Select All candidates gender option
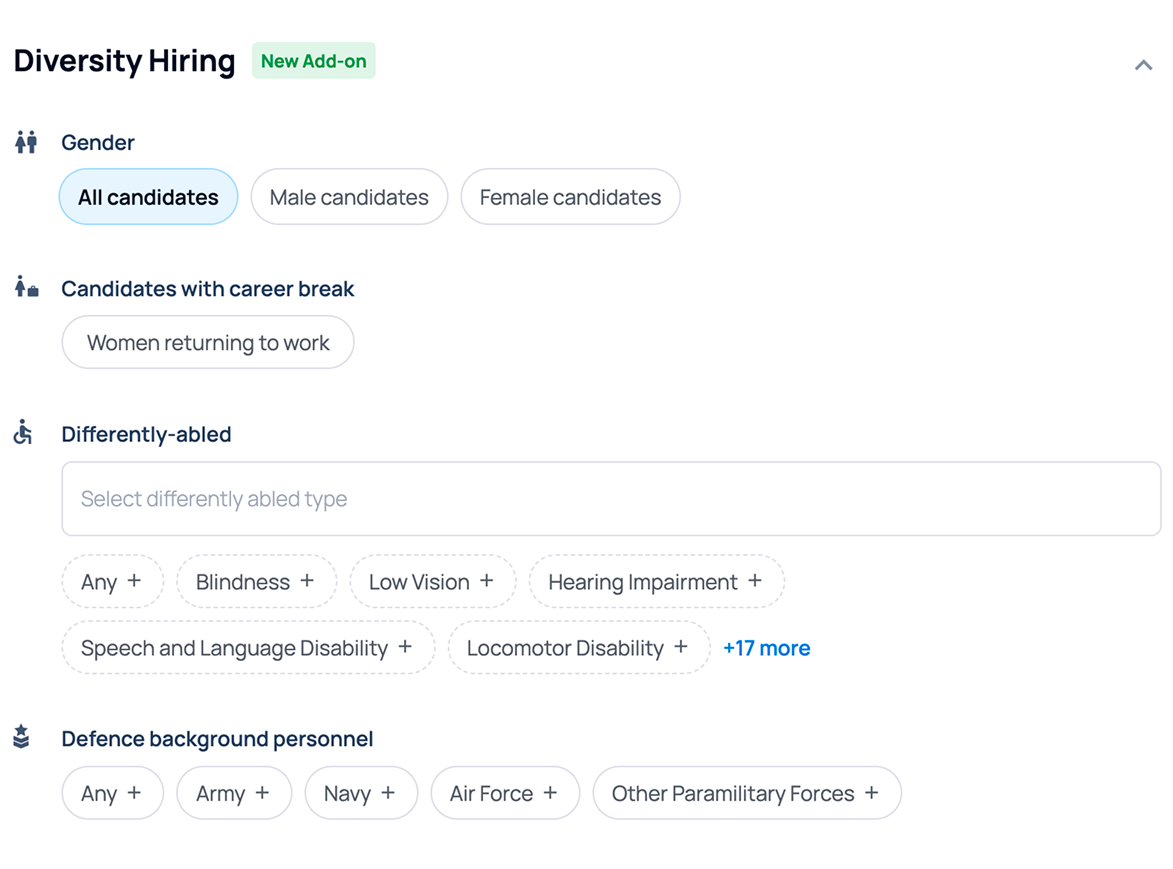Screen dimensions: 1173x869 pos(148,197)
